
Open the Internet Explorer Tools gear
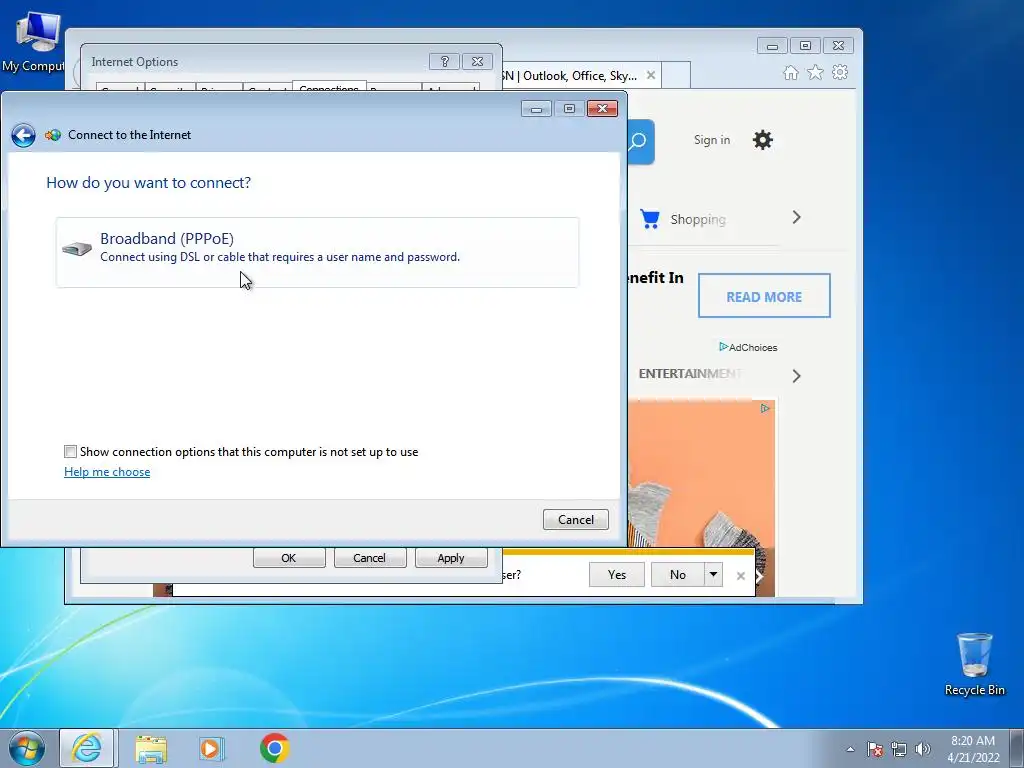840,72
